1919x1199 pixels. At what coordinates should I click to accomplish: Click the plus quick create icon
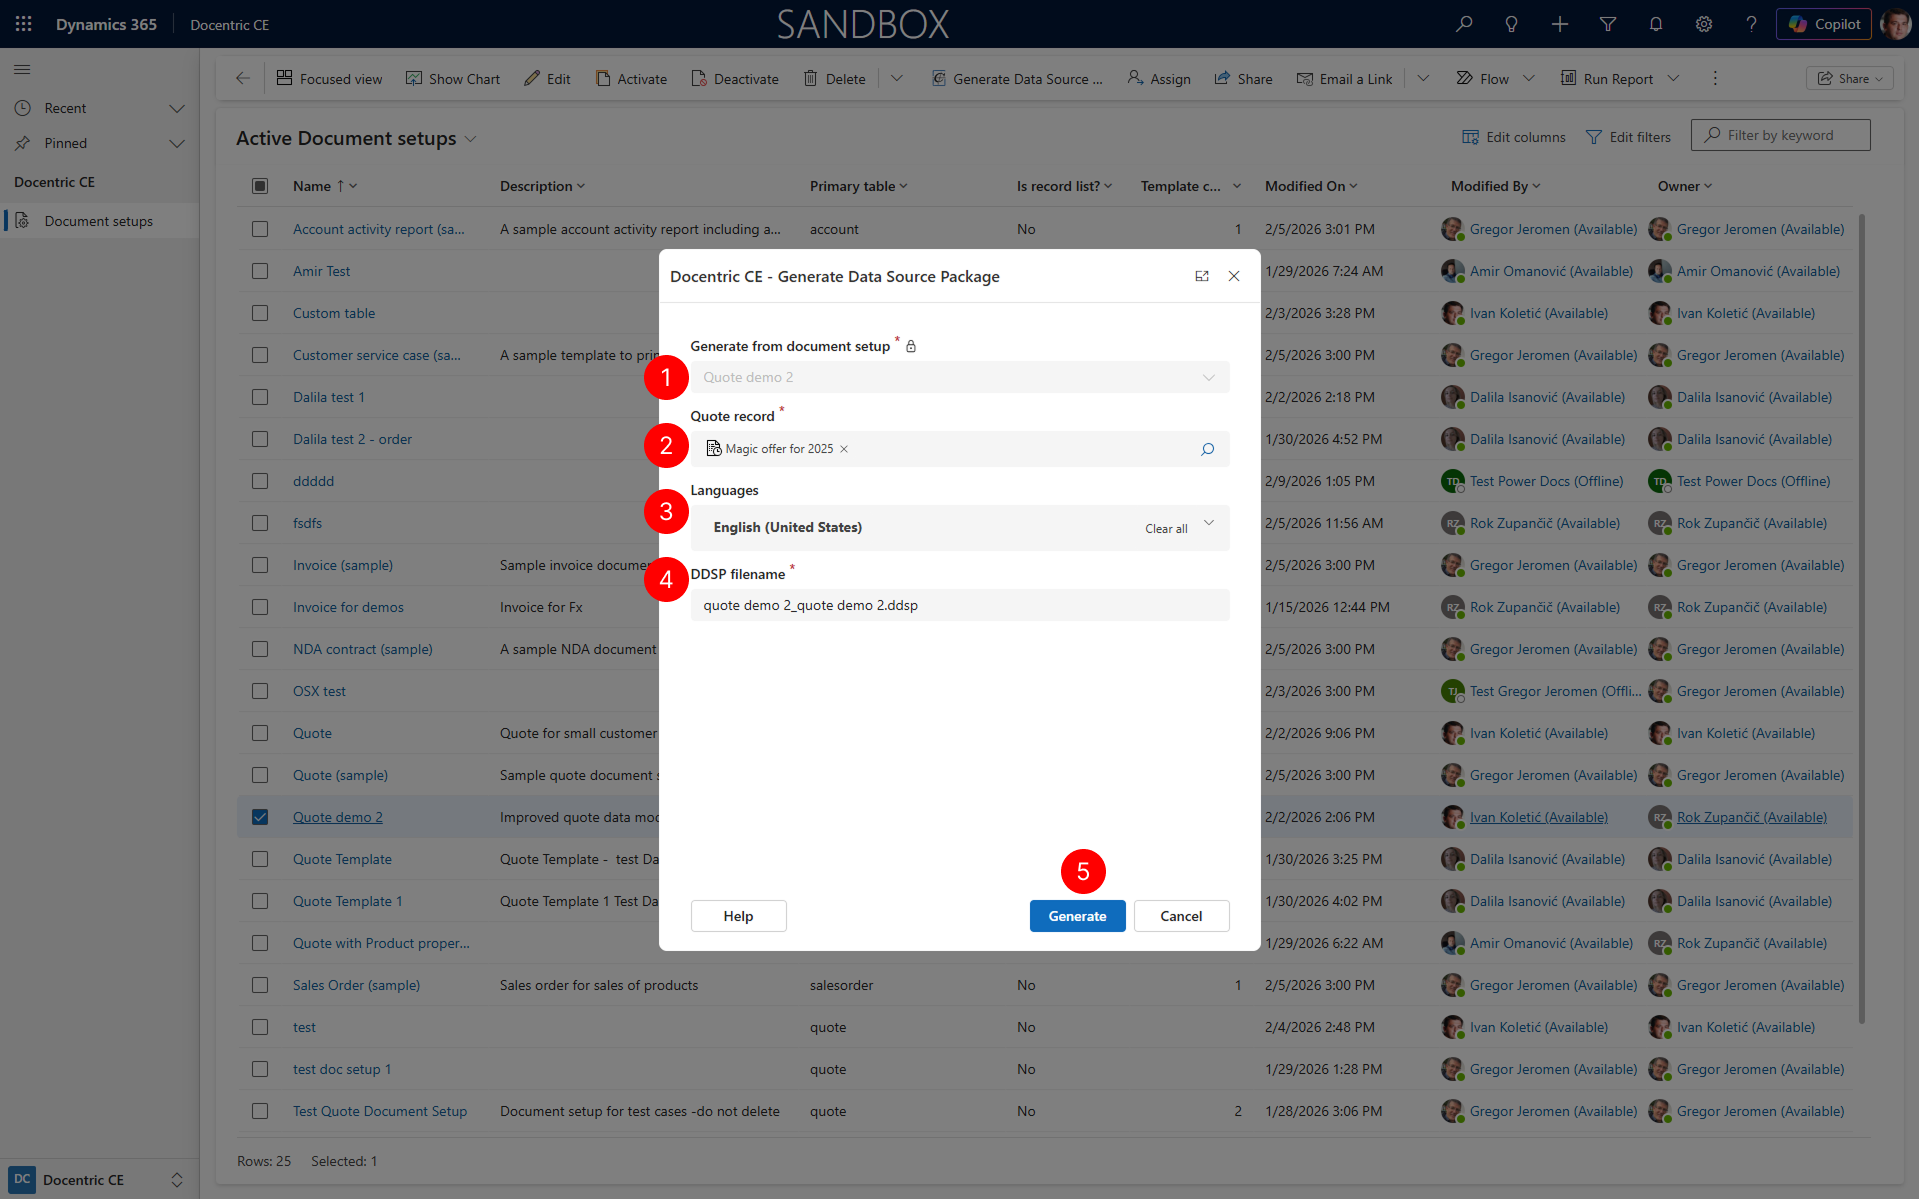(x=1560, y=24)
